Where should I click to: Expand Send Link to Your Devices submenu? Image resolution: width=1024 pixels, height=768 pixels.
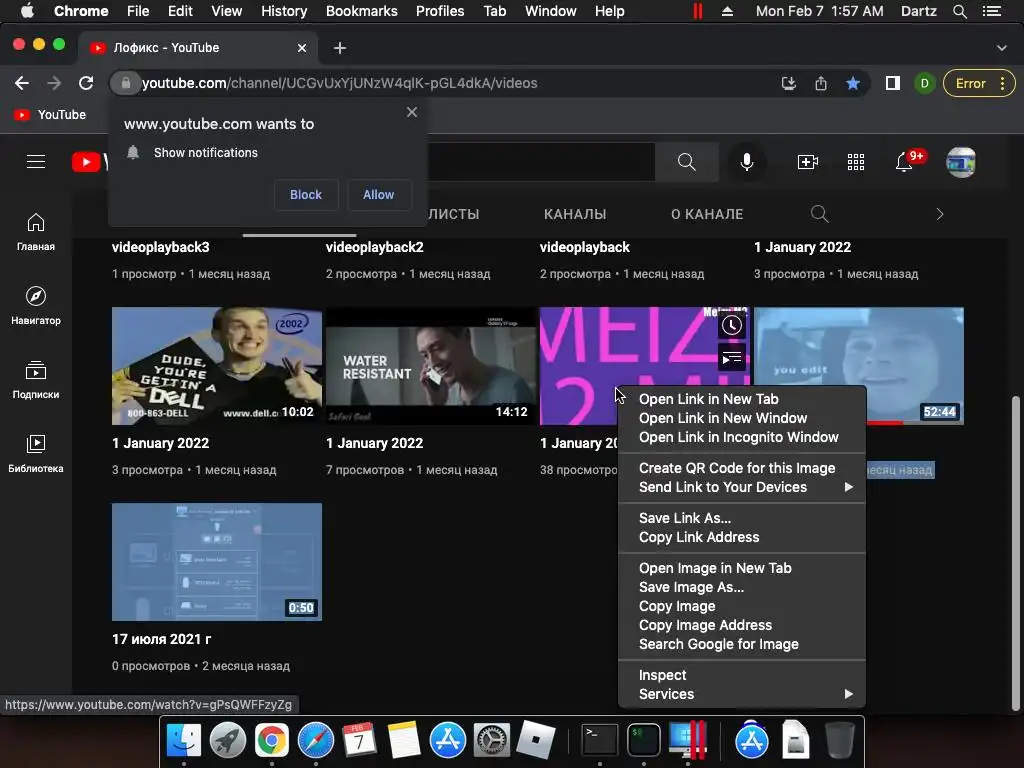[848, 487]
